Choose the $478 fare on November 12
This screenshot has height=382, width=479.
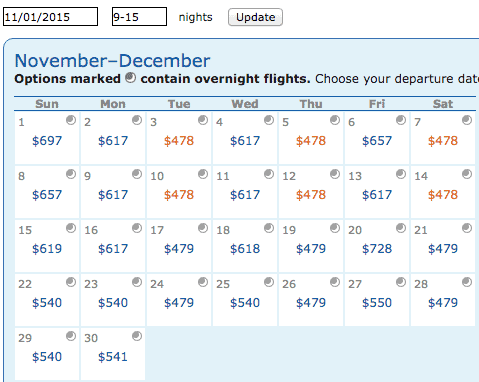[x=311, y=195]
